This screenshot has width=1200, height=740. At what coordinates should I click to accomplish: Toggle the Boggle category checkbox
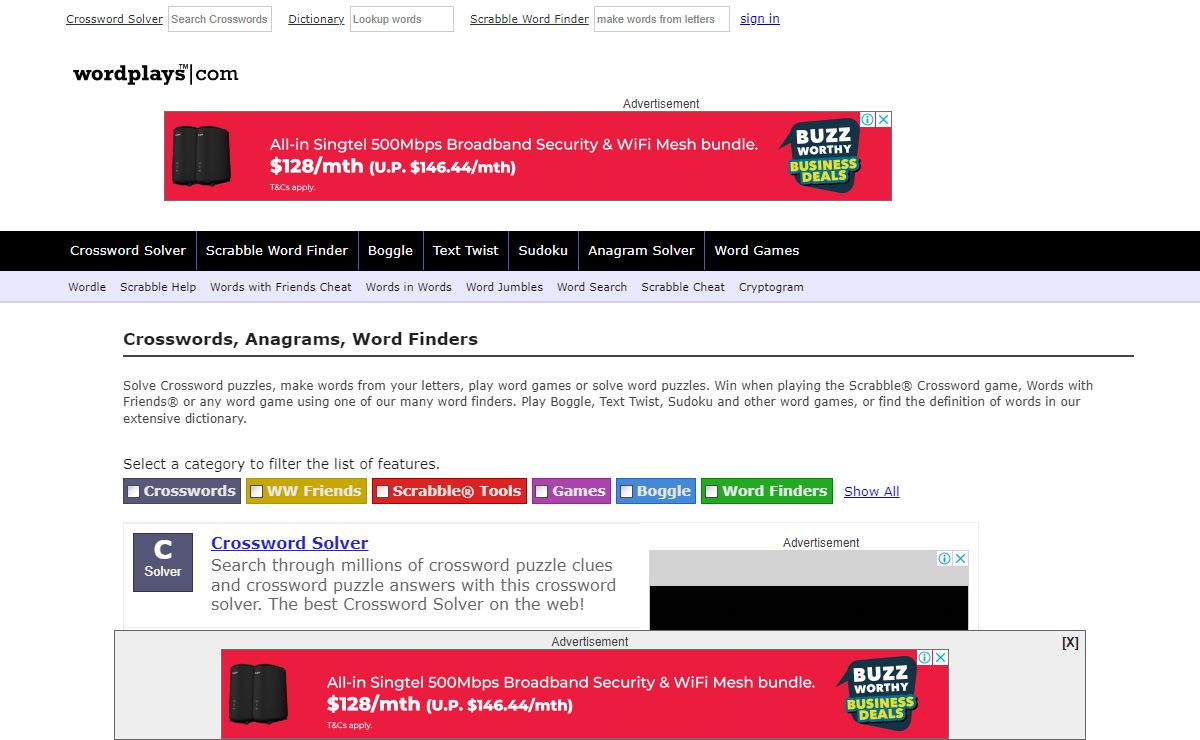tap(626, 491)
